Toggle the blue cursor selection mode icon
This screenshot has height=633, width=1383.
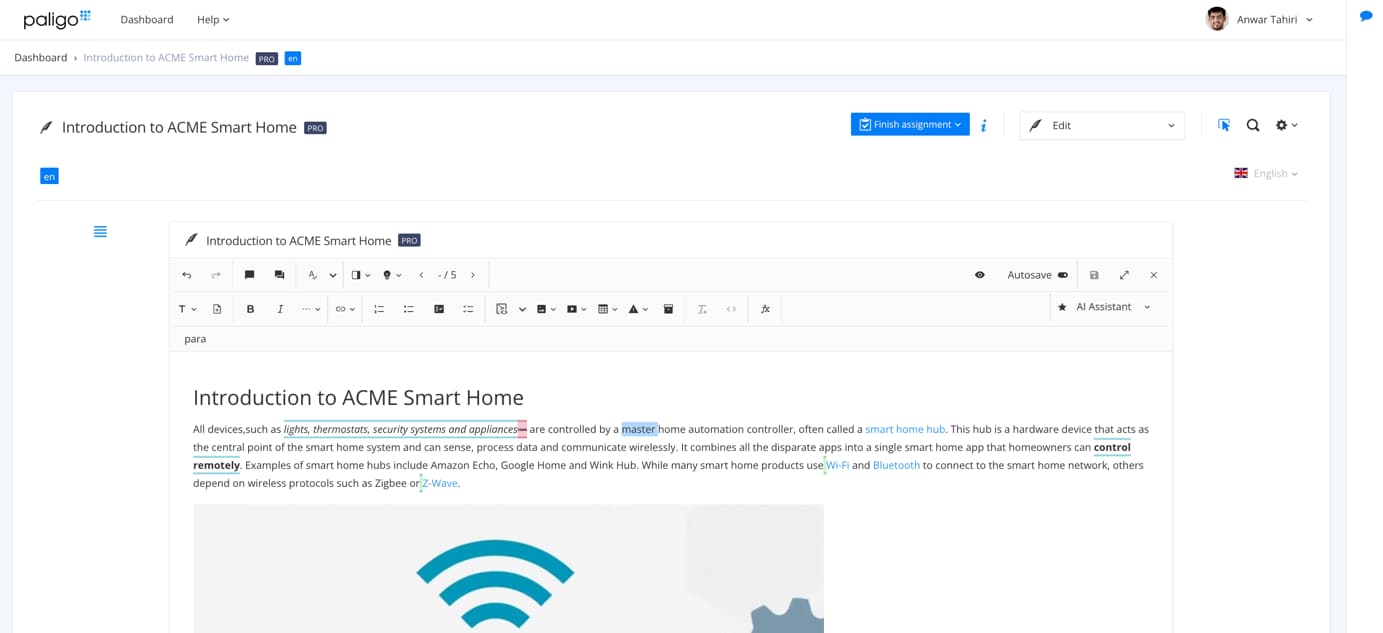1224,125
